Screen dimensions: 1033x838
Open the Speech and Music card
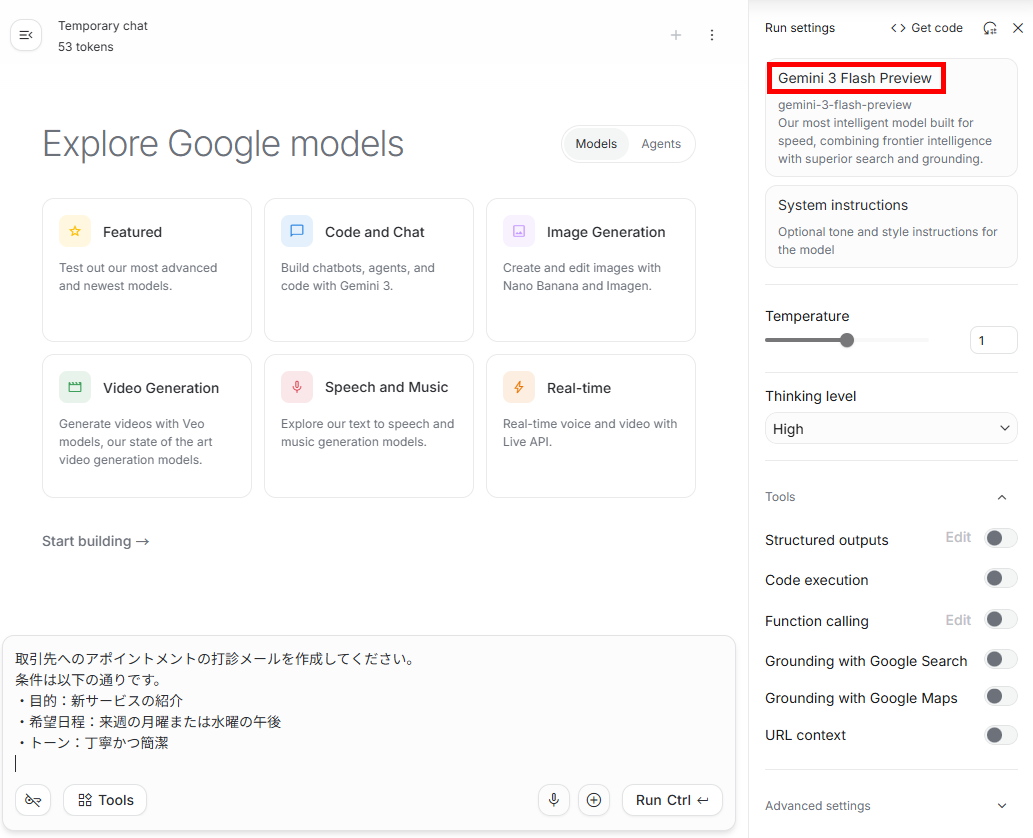tap(369, 426)
